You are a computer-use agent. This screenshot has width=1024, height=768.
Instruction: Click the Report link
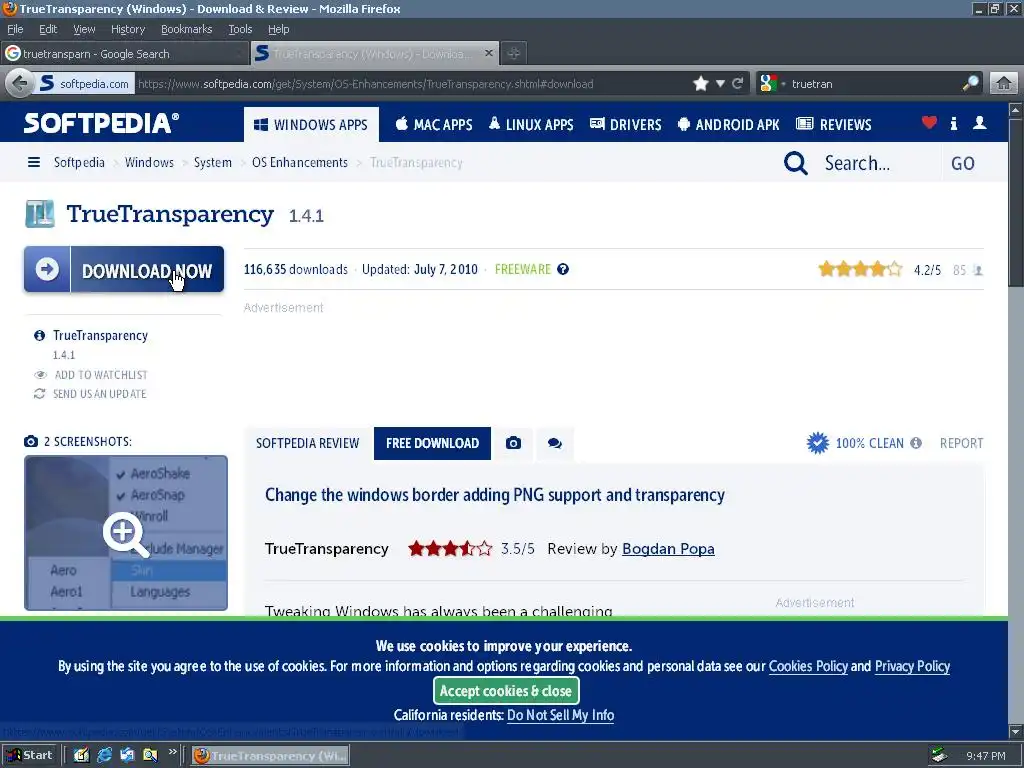[x=961, y=443]
